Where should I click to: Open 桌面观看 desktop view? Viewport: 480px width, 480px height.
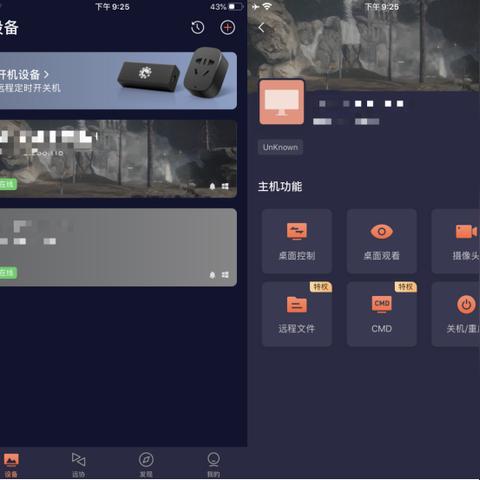[382, 241]
